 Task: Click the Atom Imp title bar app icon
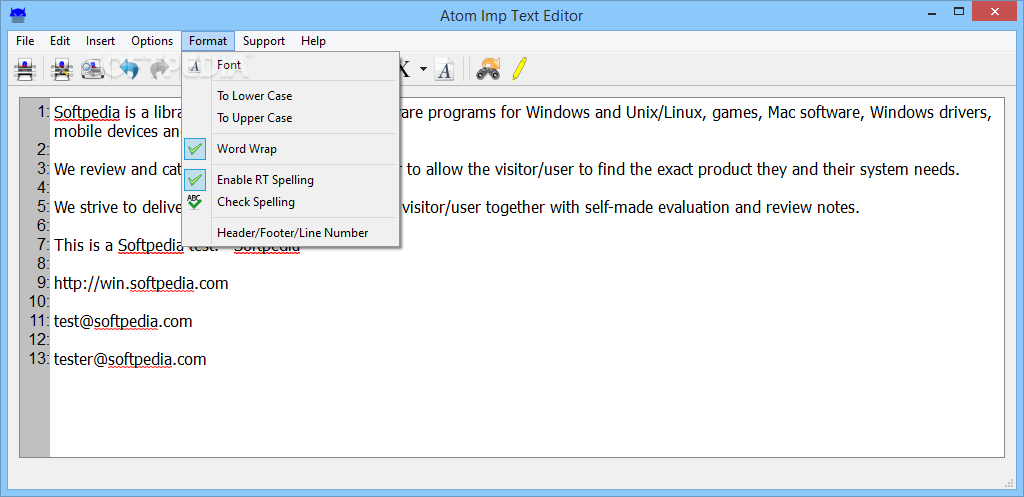[x=18, y=14]
